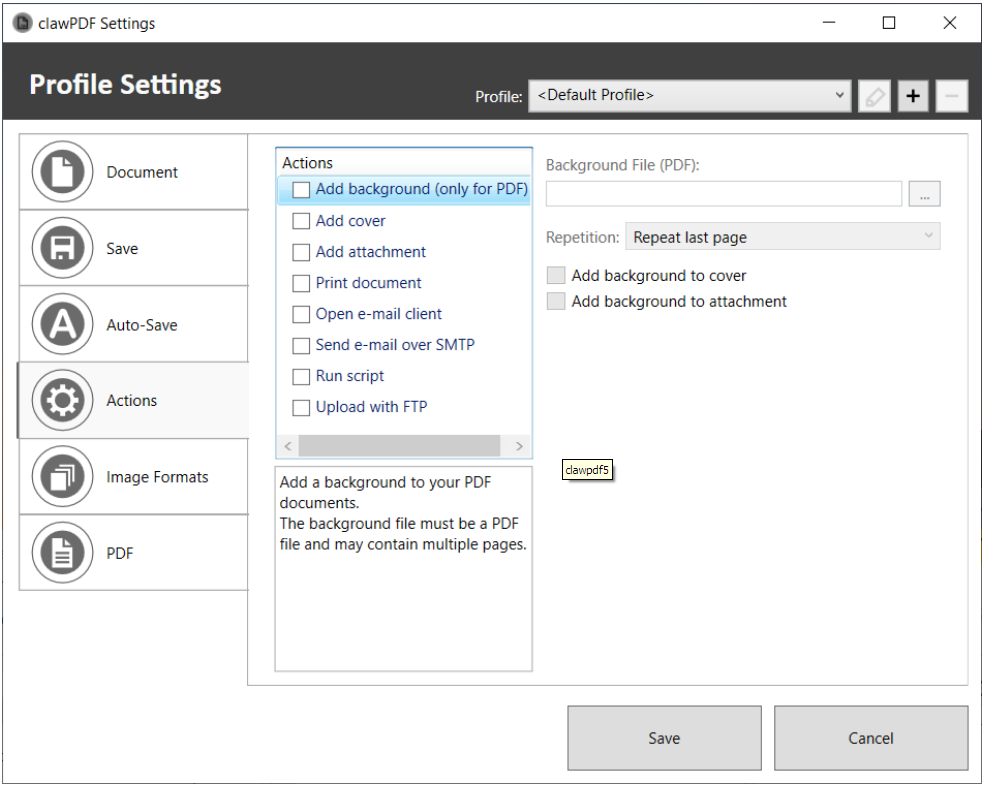The image size is (985, 785).
Task: Click the Save floppy disk icon
Action: click(62, 248)
